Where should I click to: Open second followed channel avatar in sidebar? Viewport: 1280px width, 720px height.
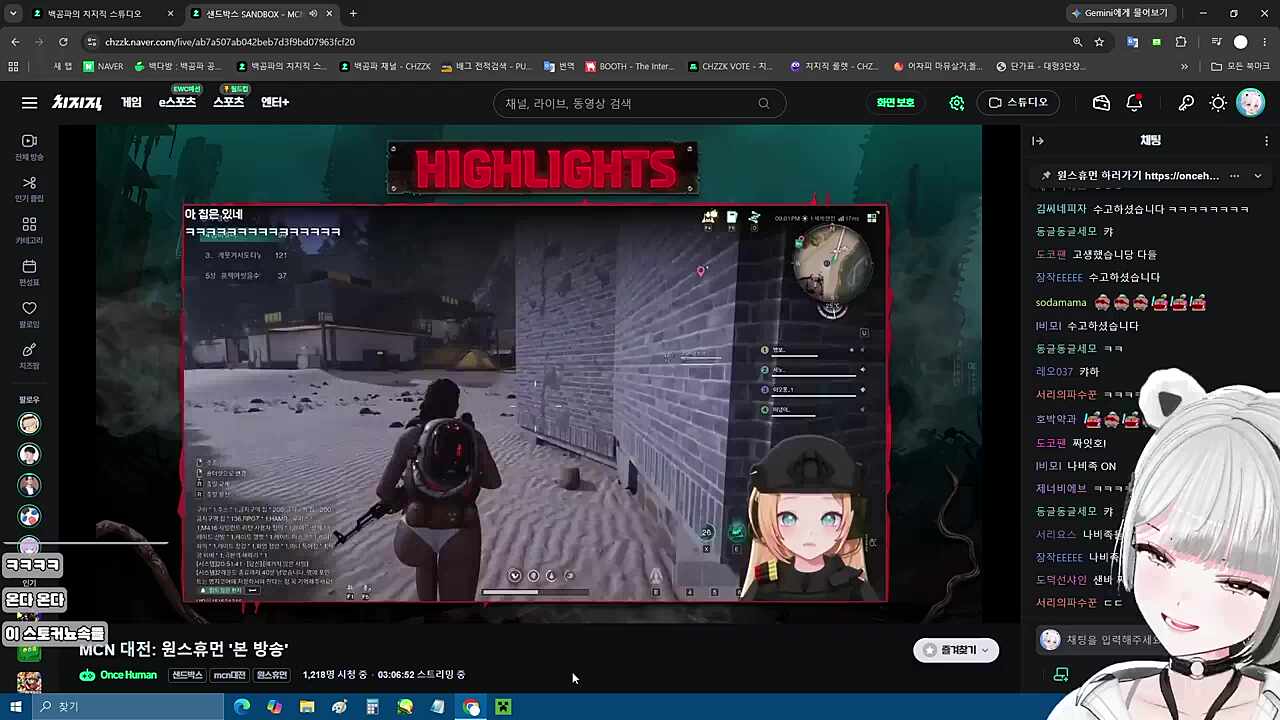[29, 455]
